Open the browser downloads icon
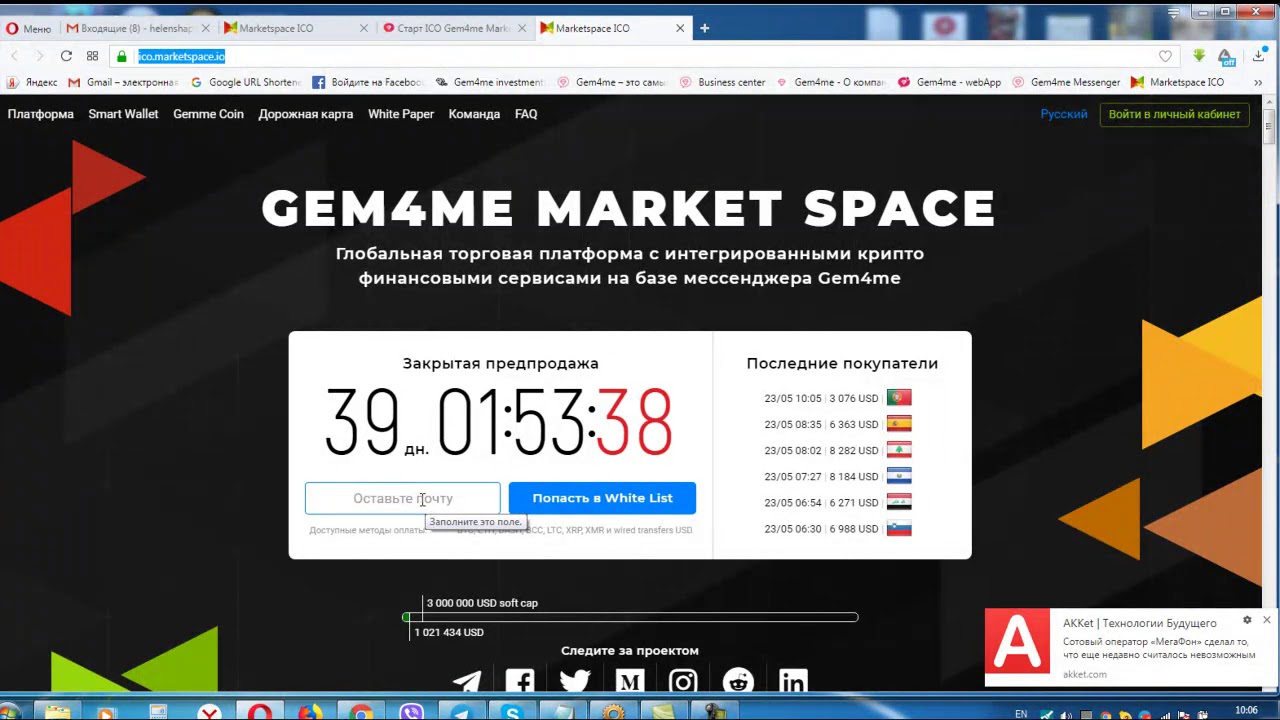1280x720 pixels. tap(1259, 56)
